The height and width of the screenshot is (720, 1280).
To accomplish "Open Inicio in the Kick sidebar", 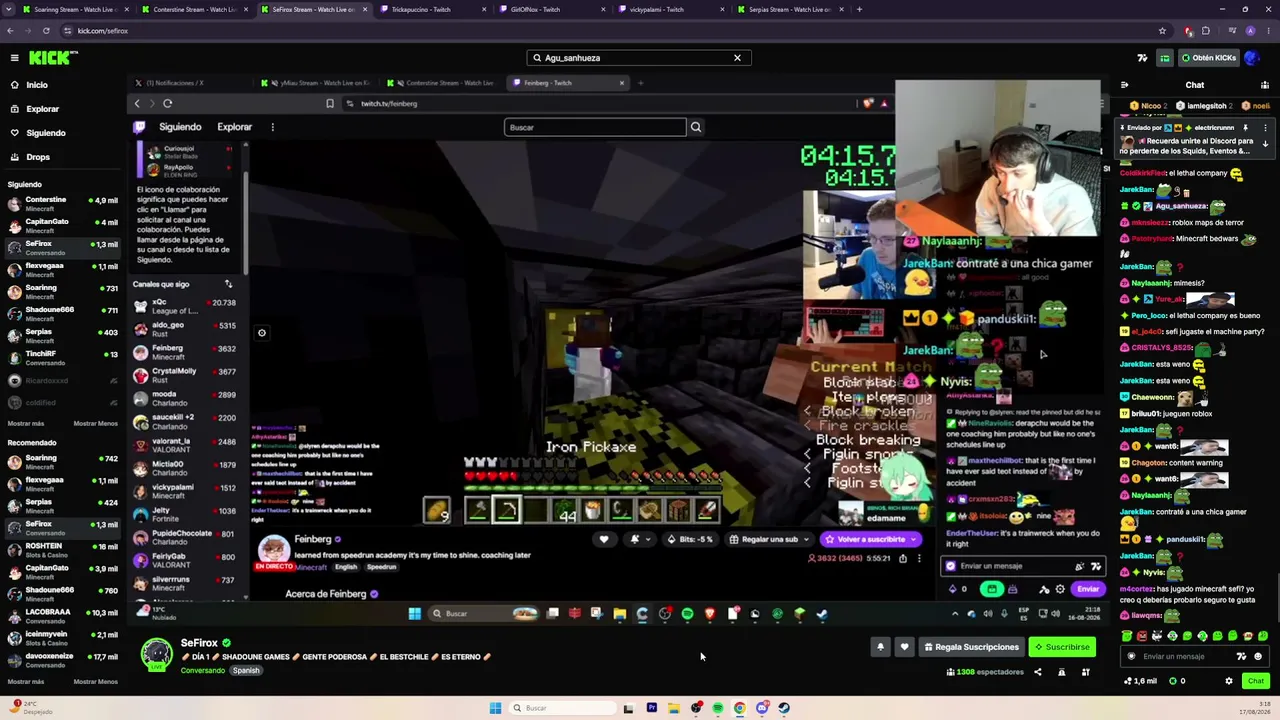I will coord(37,85).
